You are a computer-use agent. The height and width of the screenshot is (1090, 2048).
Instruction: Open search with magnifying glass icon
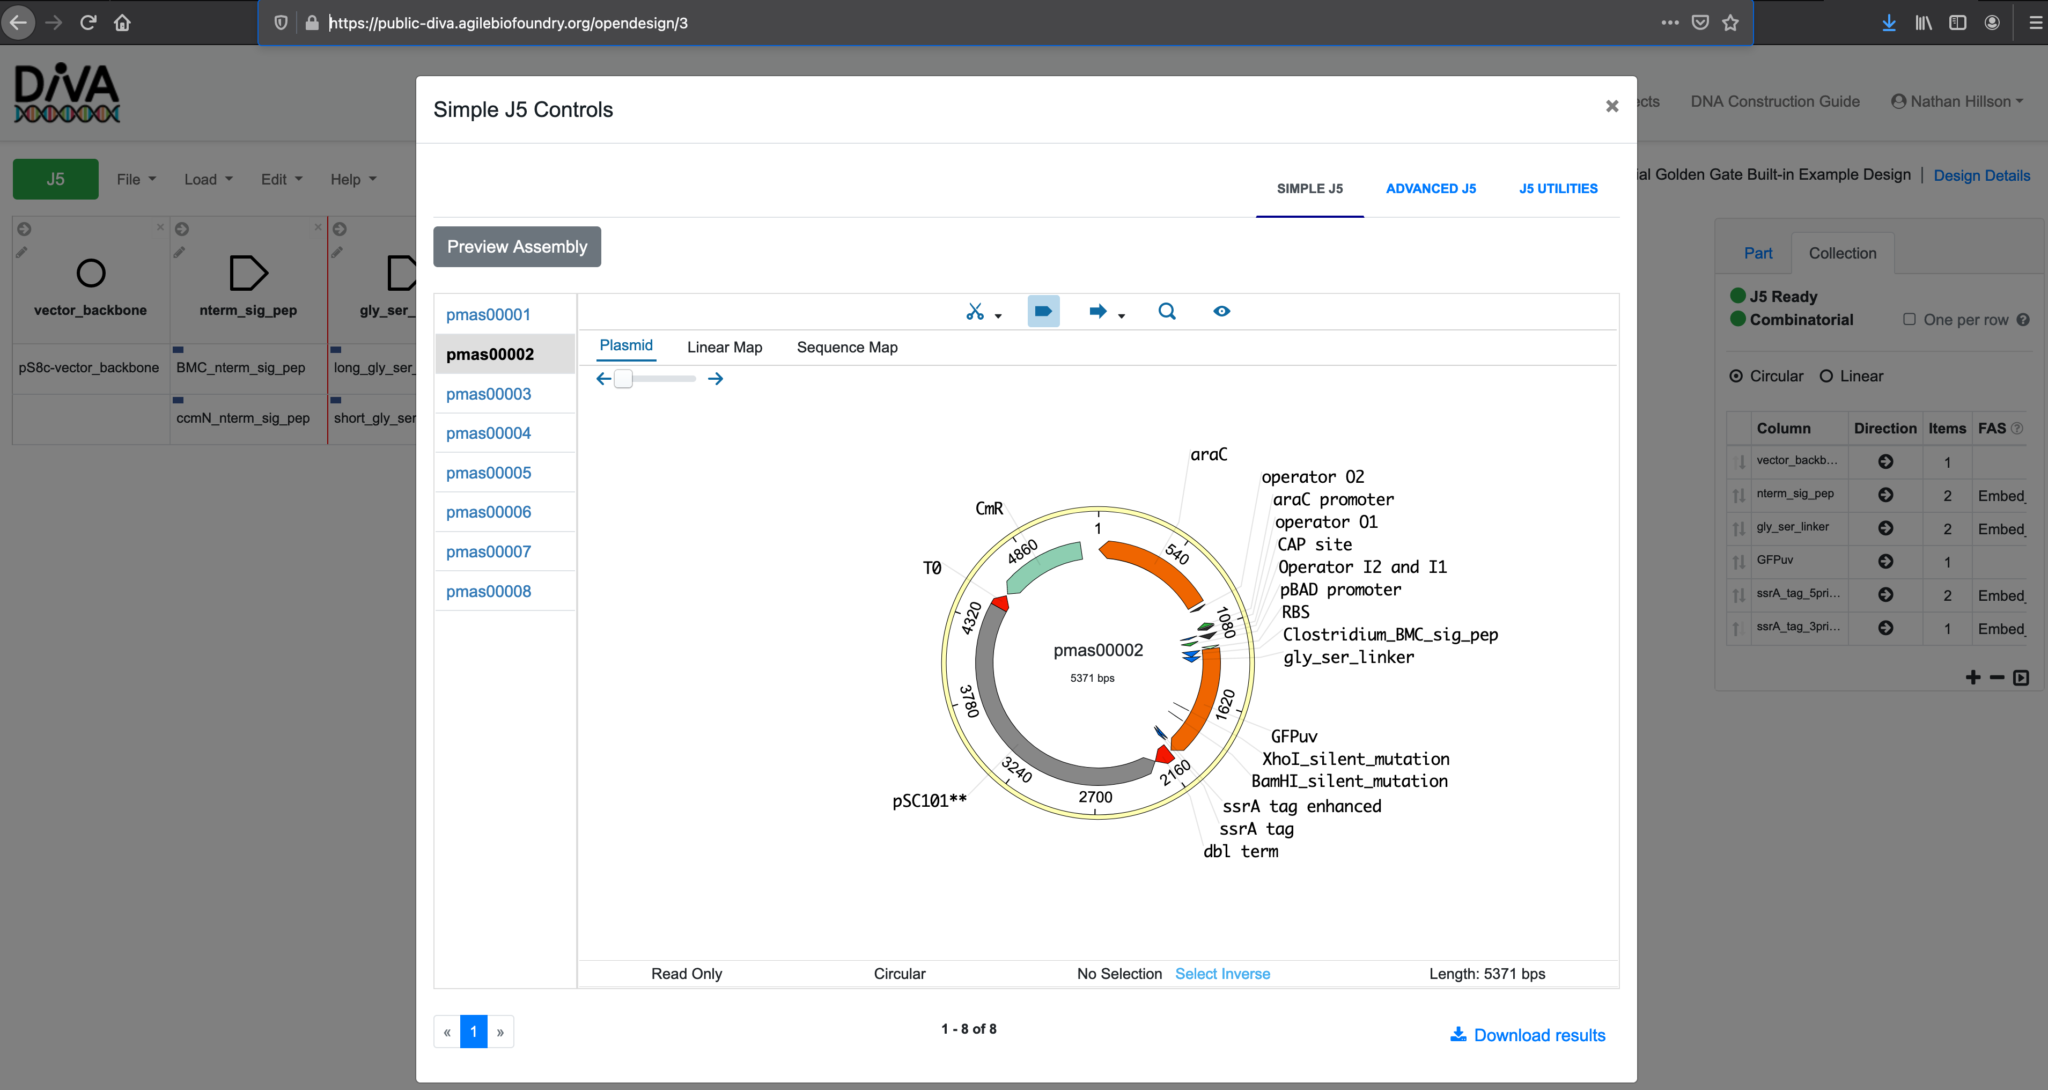pos(1166,312)
